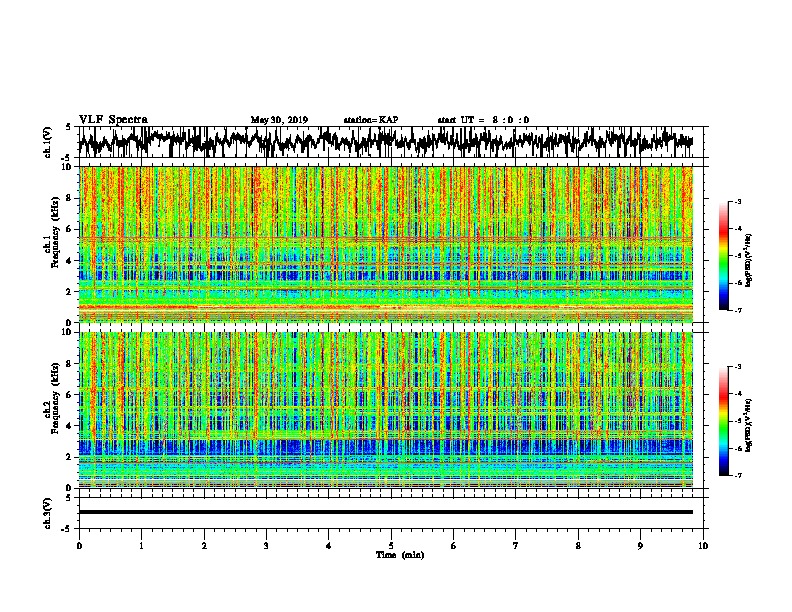
Task: Click the "ch.1(V)" y-axis label
Action: pos(48,142)
